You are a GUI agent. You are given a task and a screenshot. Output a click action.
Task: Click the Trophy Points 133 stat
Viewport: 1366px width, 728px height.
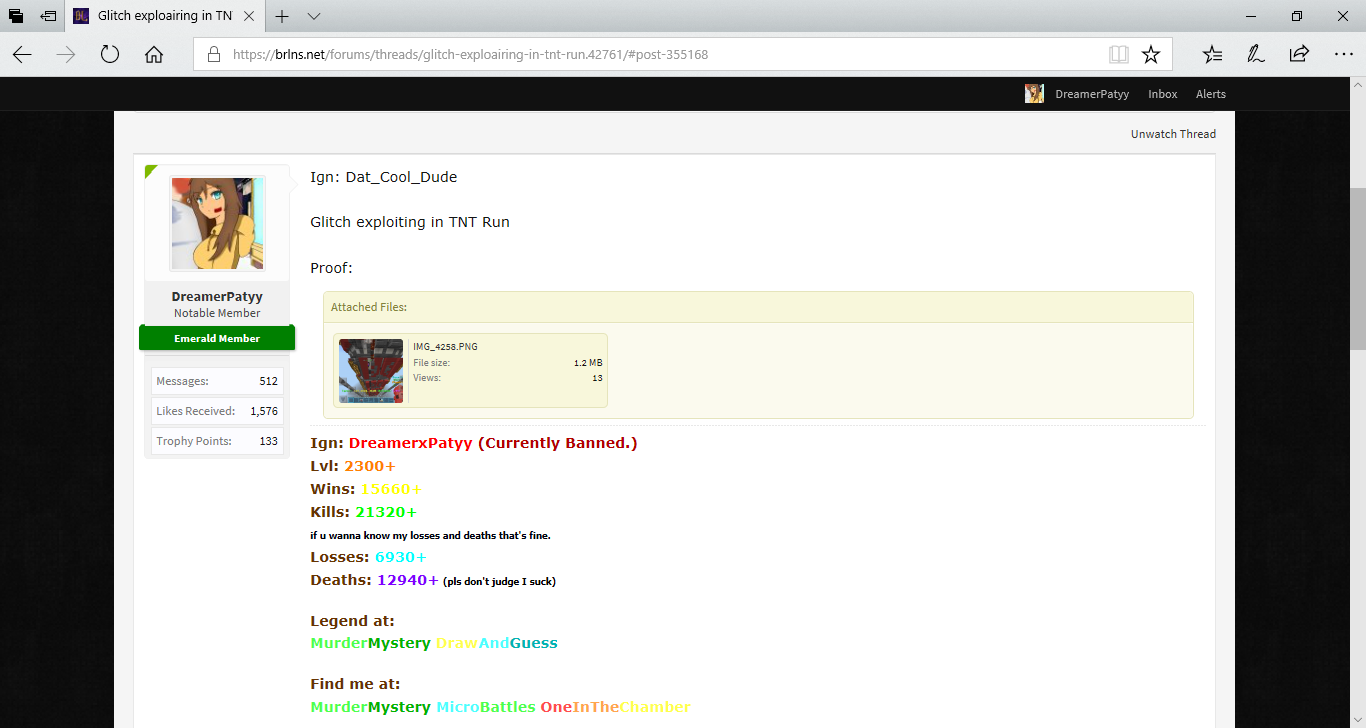[x=217, y=441]
